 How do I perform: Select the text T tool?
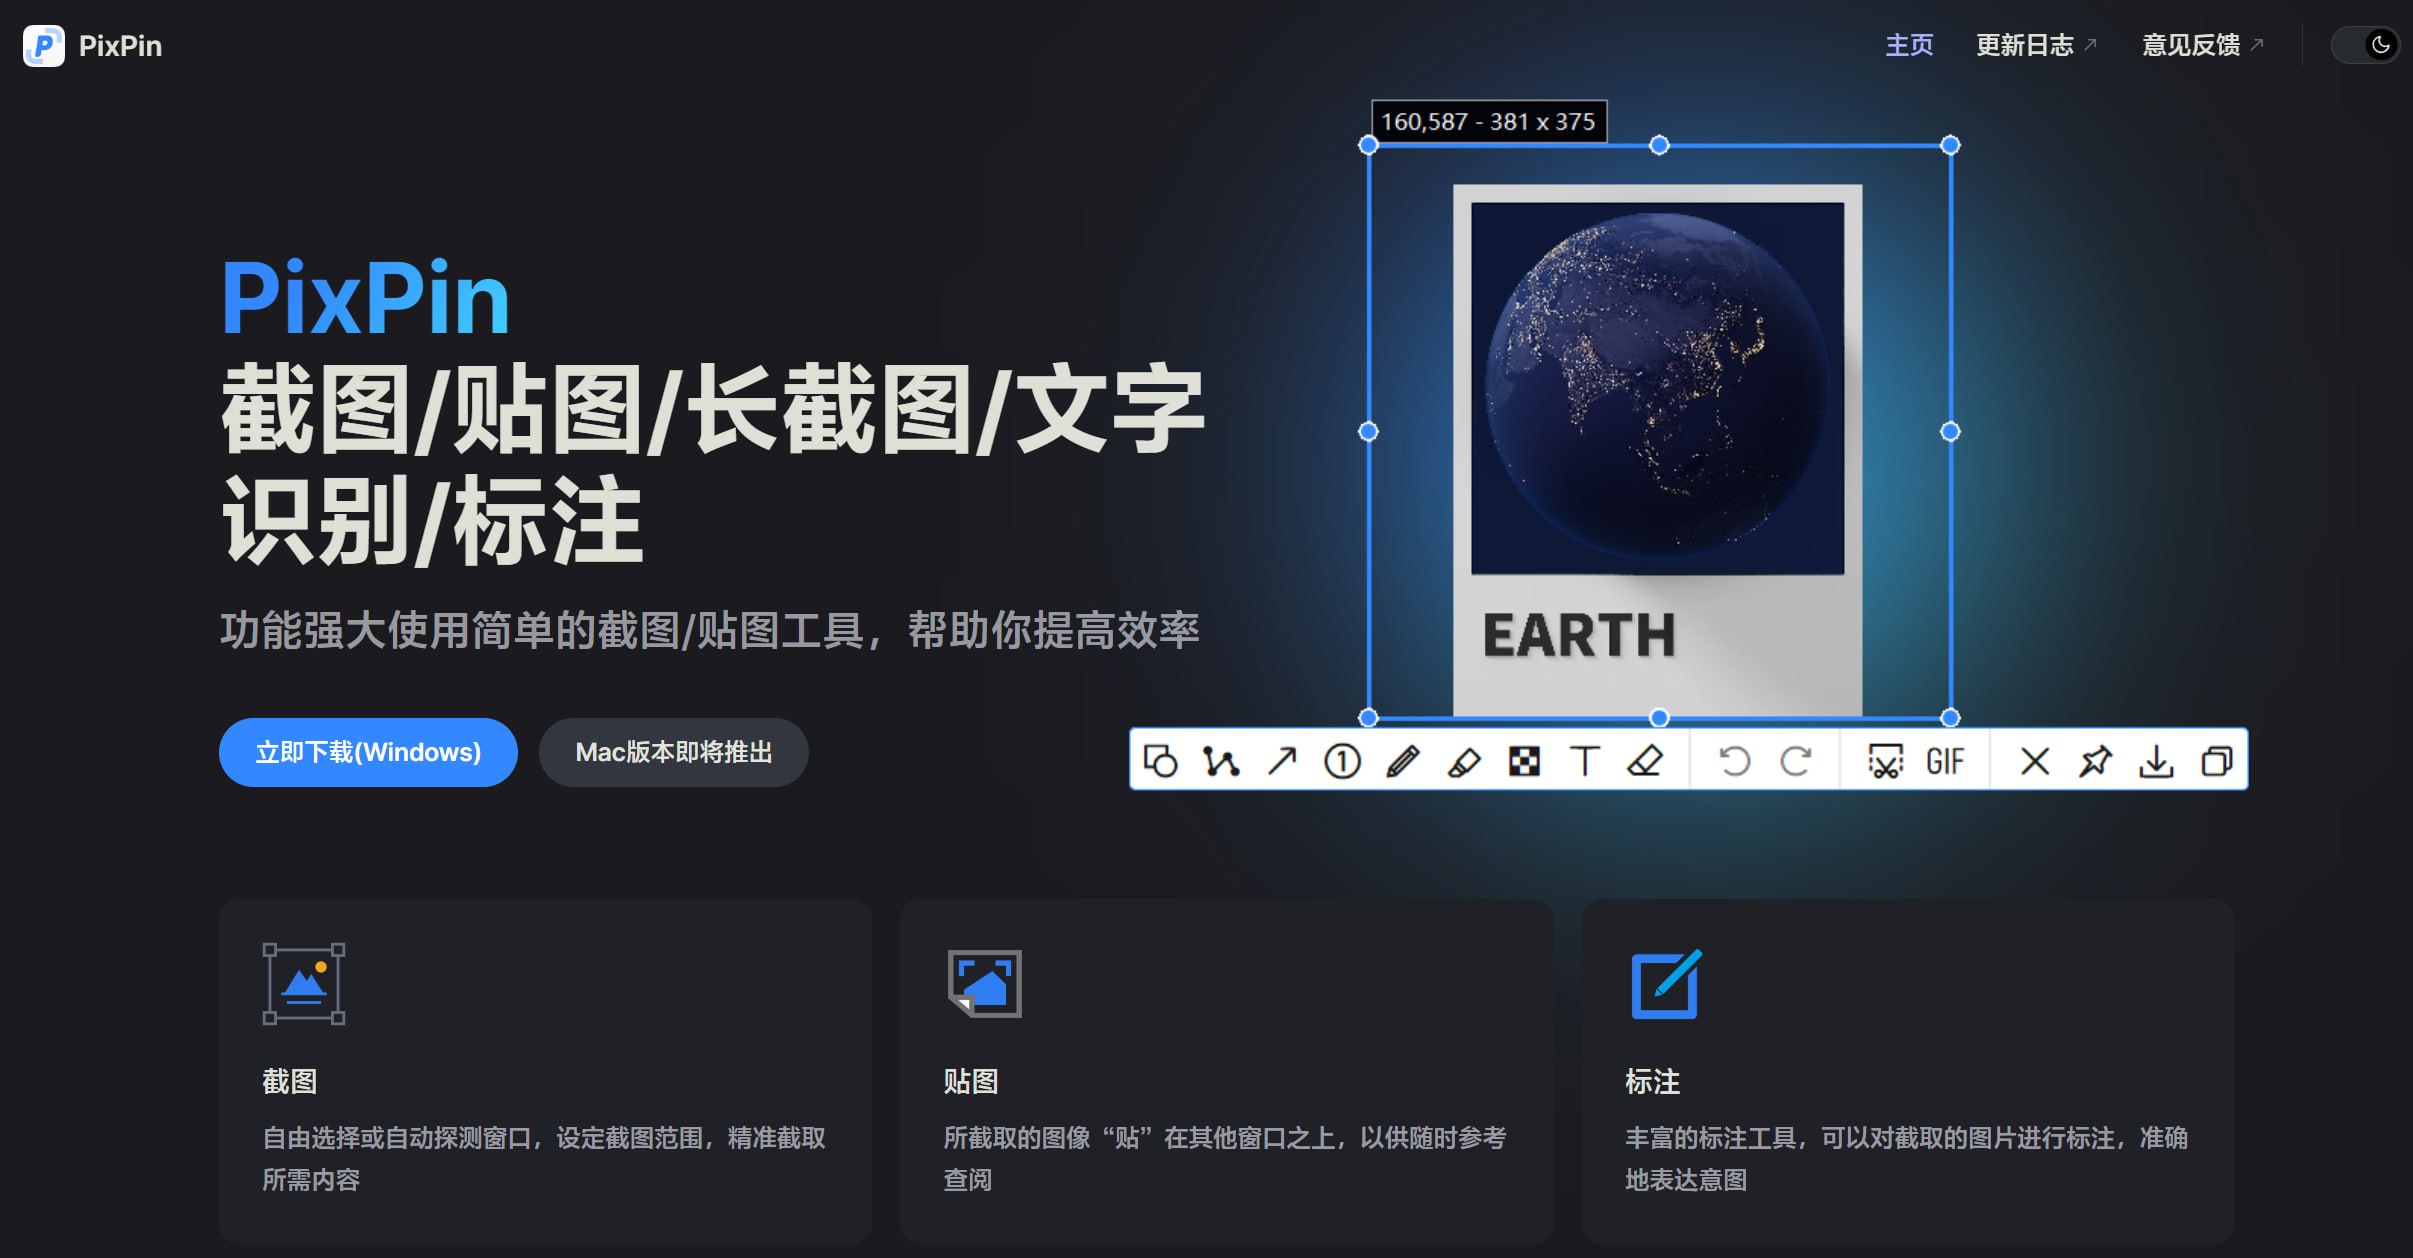click(x=1585, y=761)
